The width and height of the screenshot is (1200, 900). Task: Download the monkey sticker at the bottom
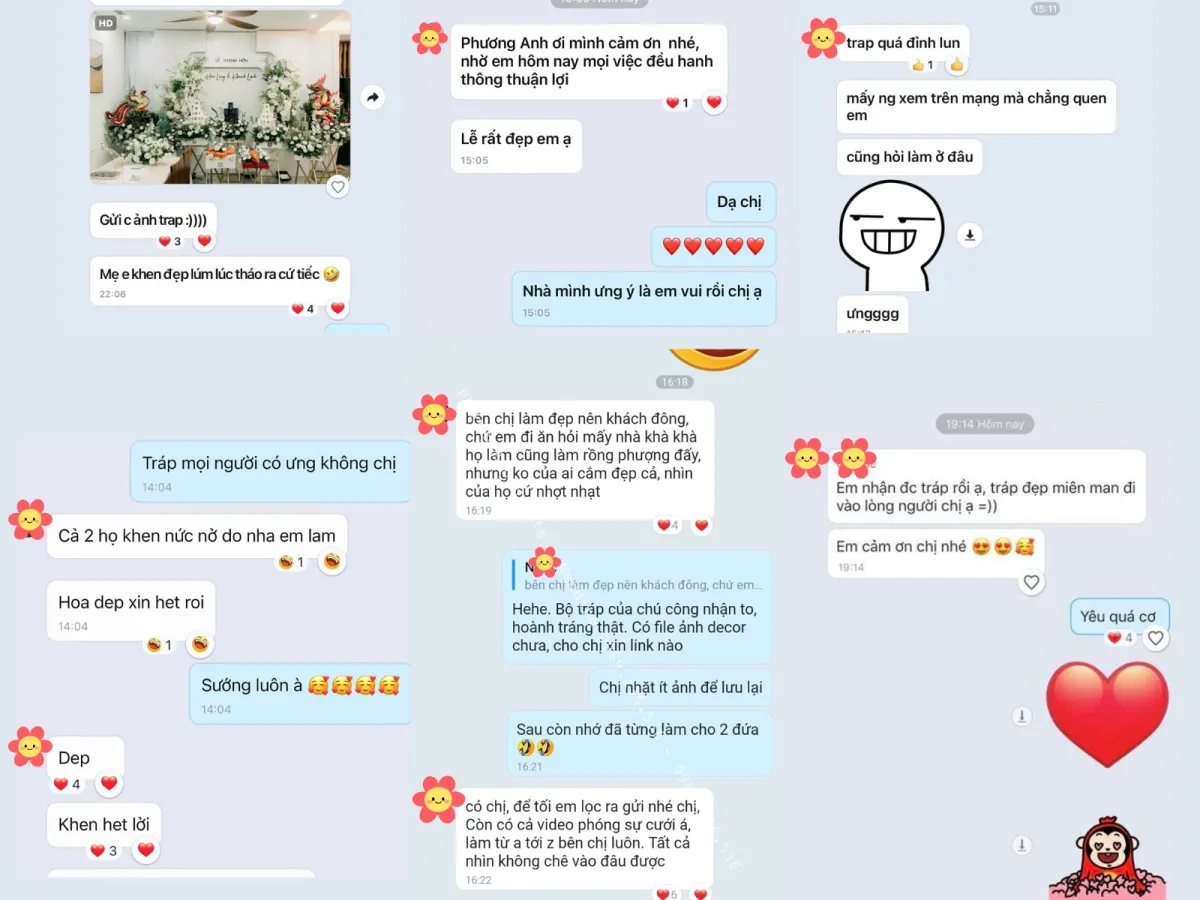point(1021,845)
